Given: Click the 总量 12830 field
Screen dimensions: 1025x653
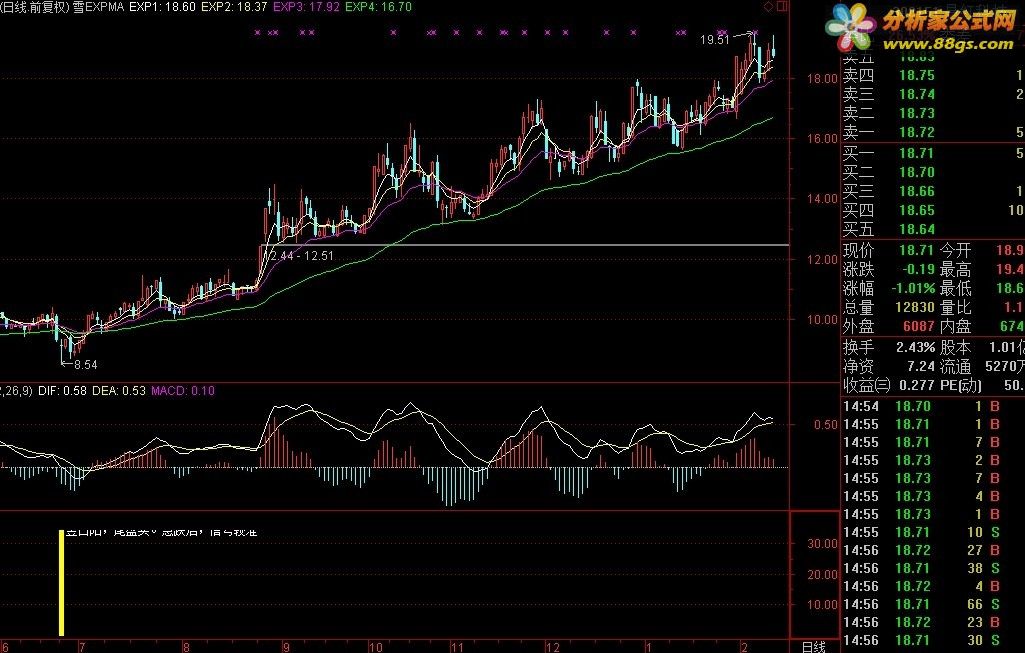Looking at the screenshot, I should pos(889,307).
